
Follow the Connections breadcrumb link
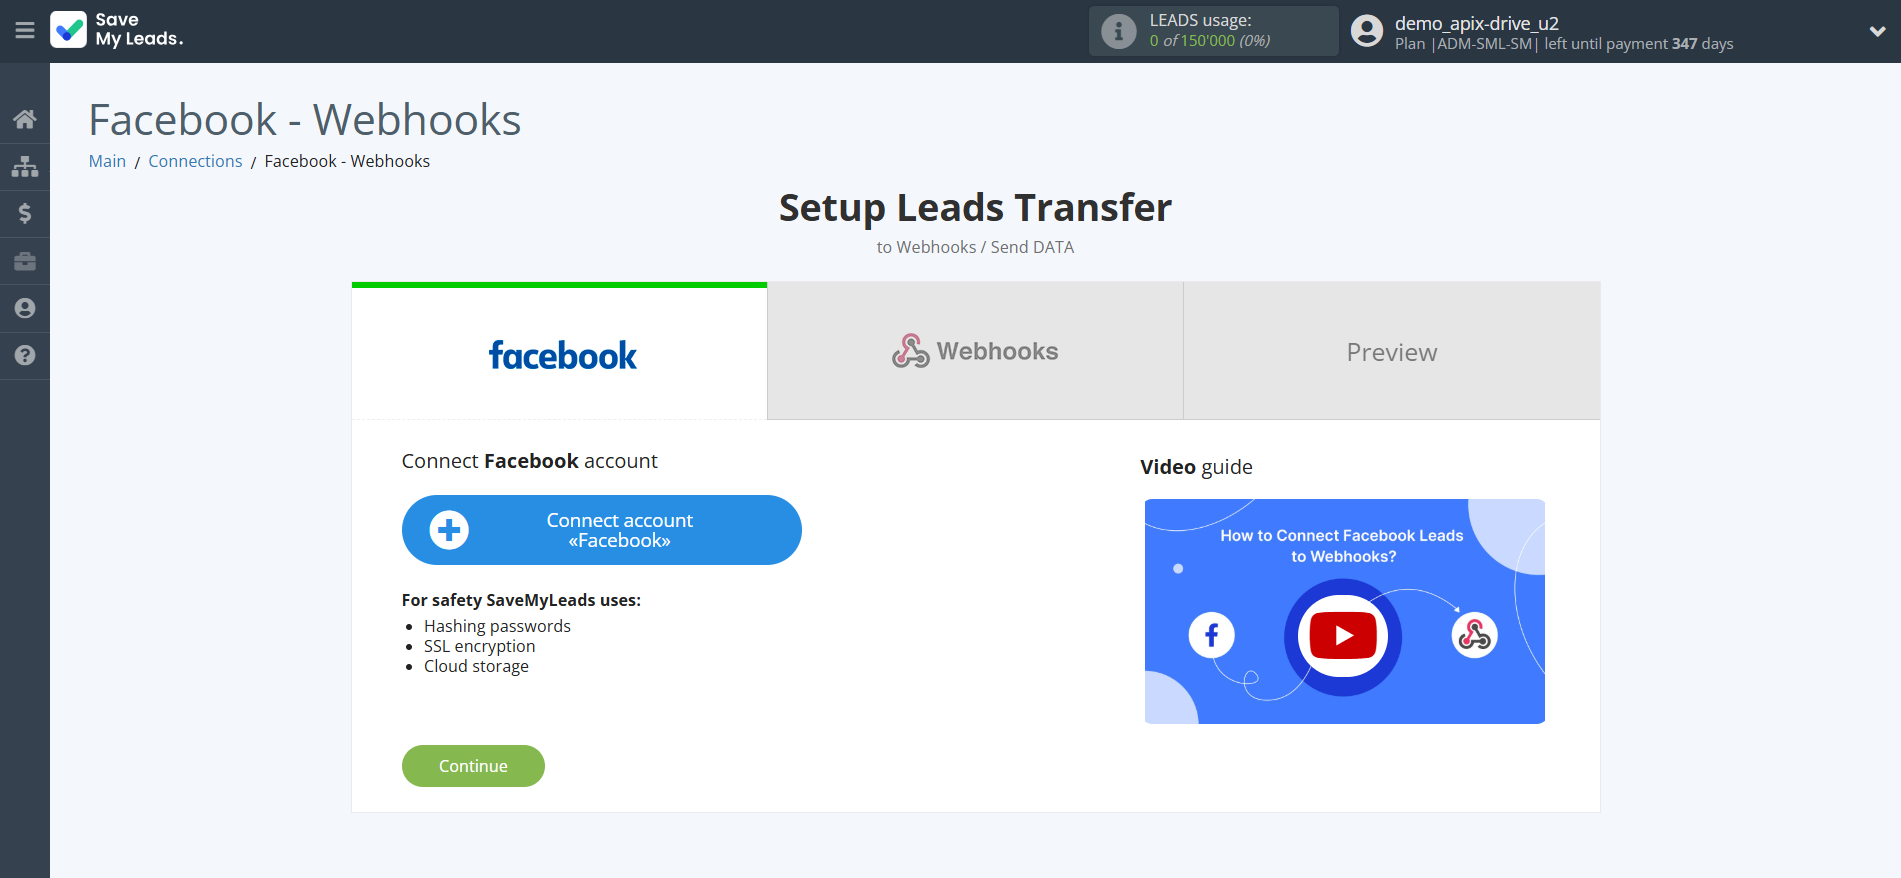point(195,161)
